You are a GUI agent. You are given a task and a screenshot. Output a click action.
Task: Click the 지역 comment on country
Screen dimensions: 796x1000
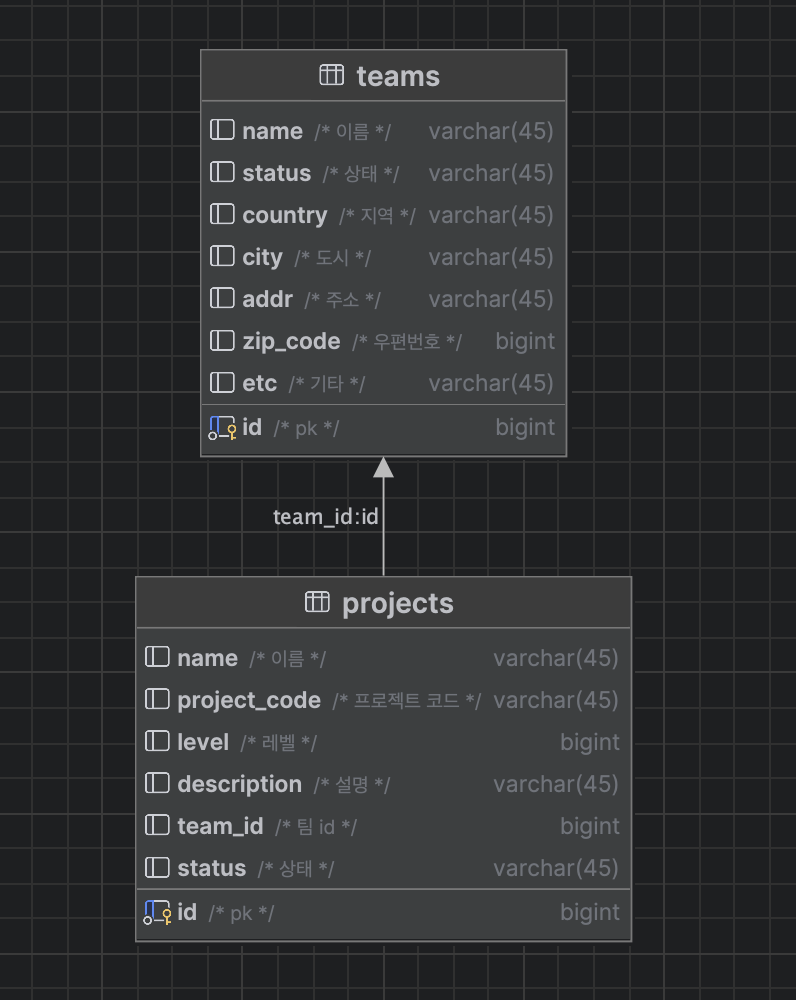tap(377, 216)
